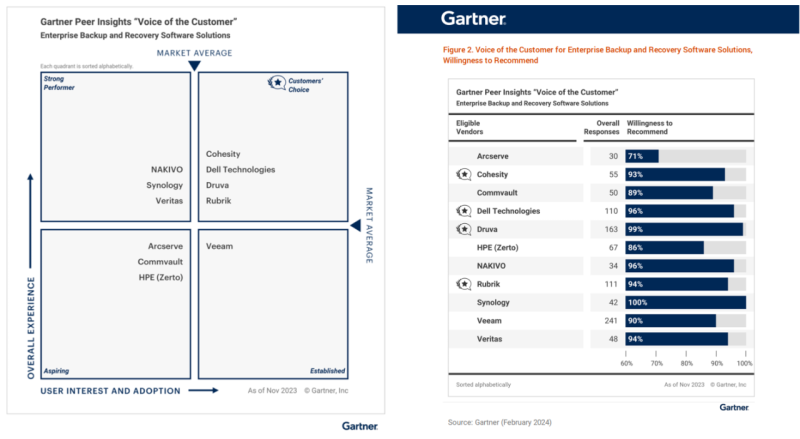Click the 70% axis tick label
800x439 pixels.
656,363
